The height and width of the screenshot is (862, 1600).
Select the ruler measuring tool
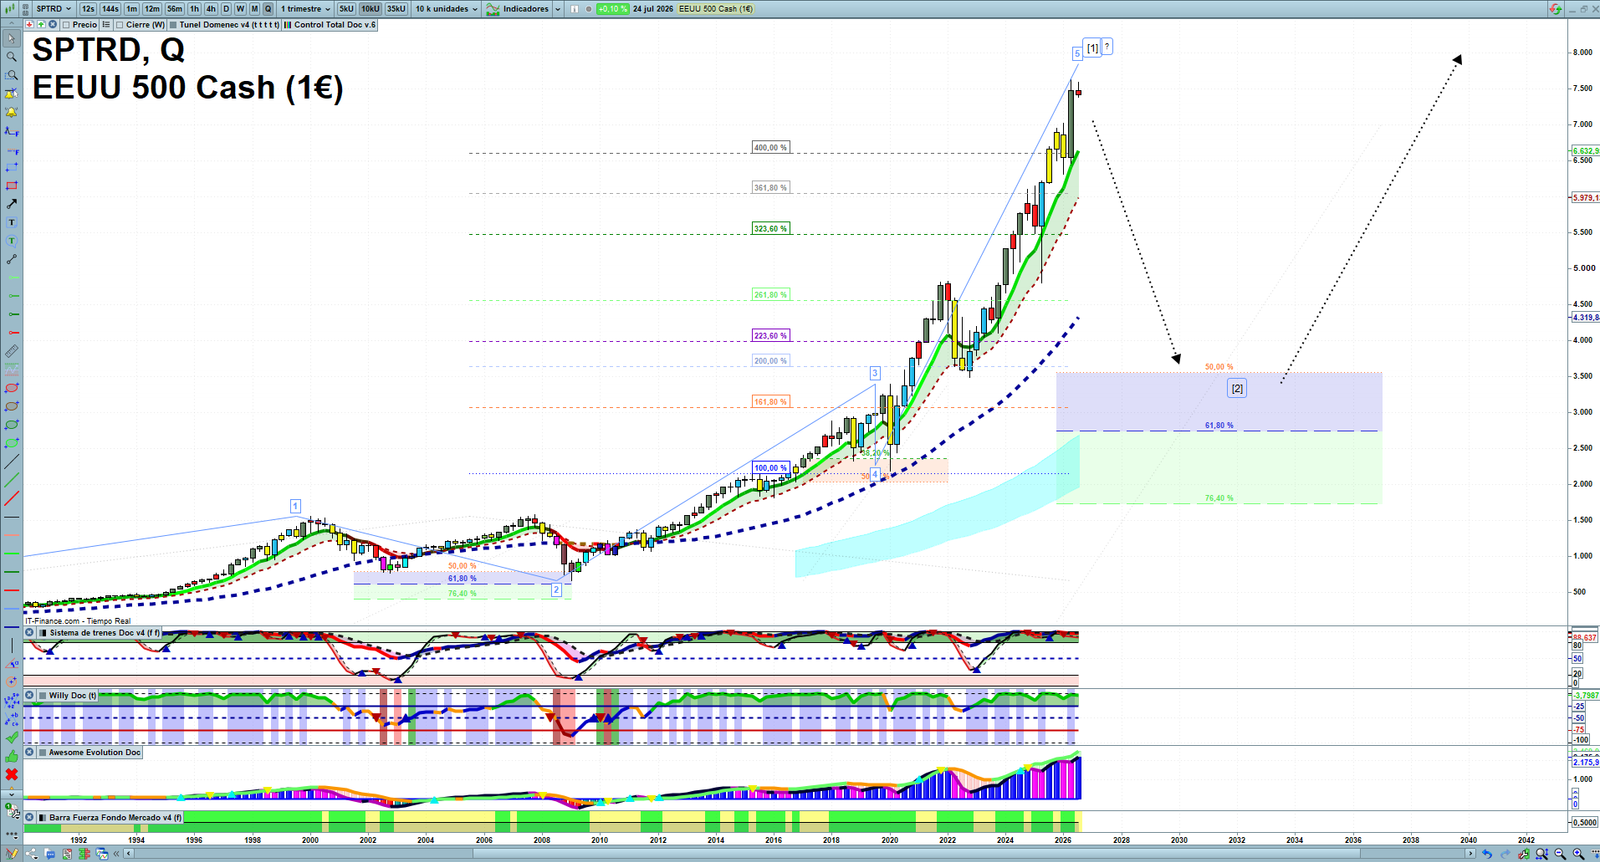tap(11, 351)
